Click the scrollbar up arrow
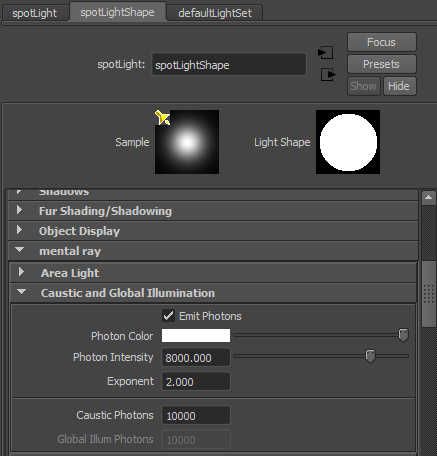This screenshot has width=437, height=456. point(428,198)
